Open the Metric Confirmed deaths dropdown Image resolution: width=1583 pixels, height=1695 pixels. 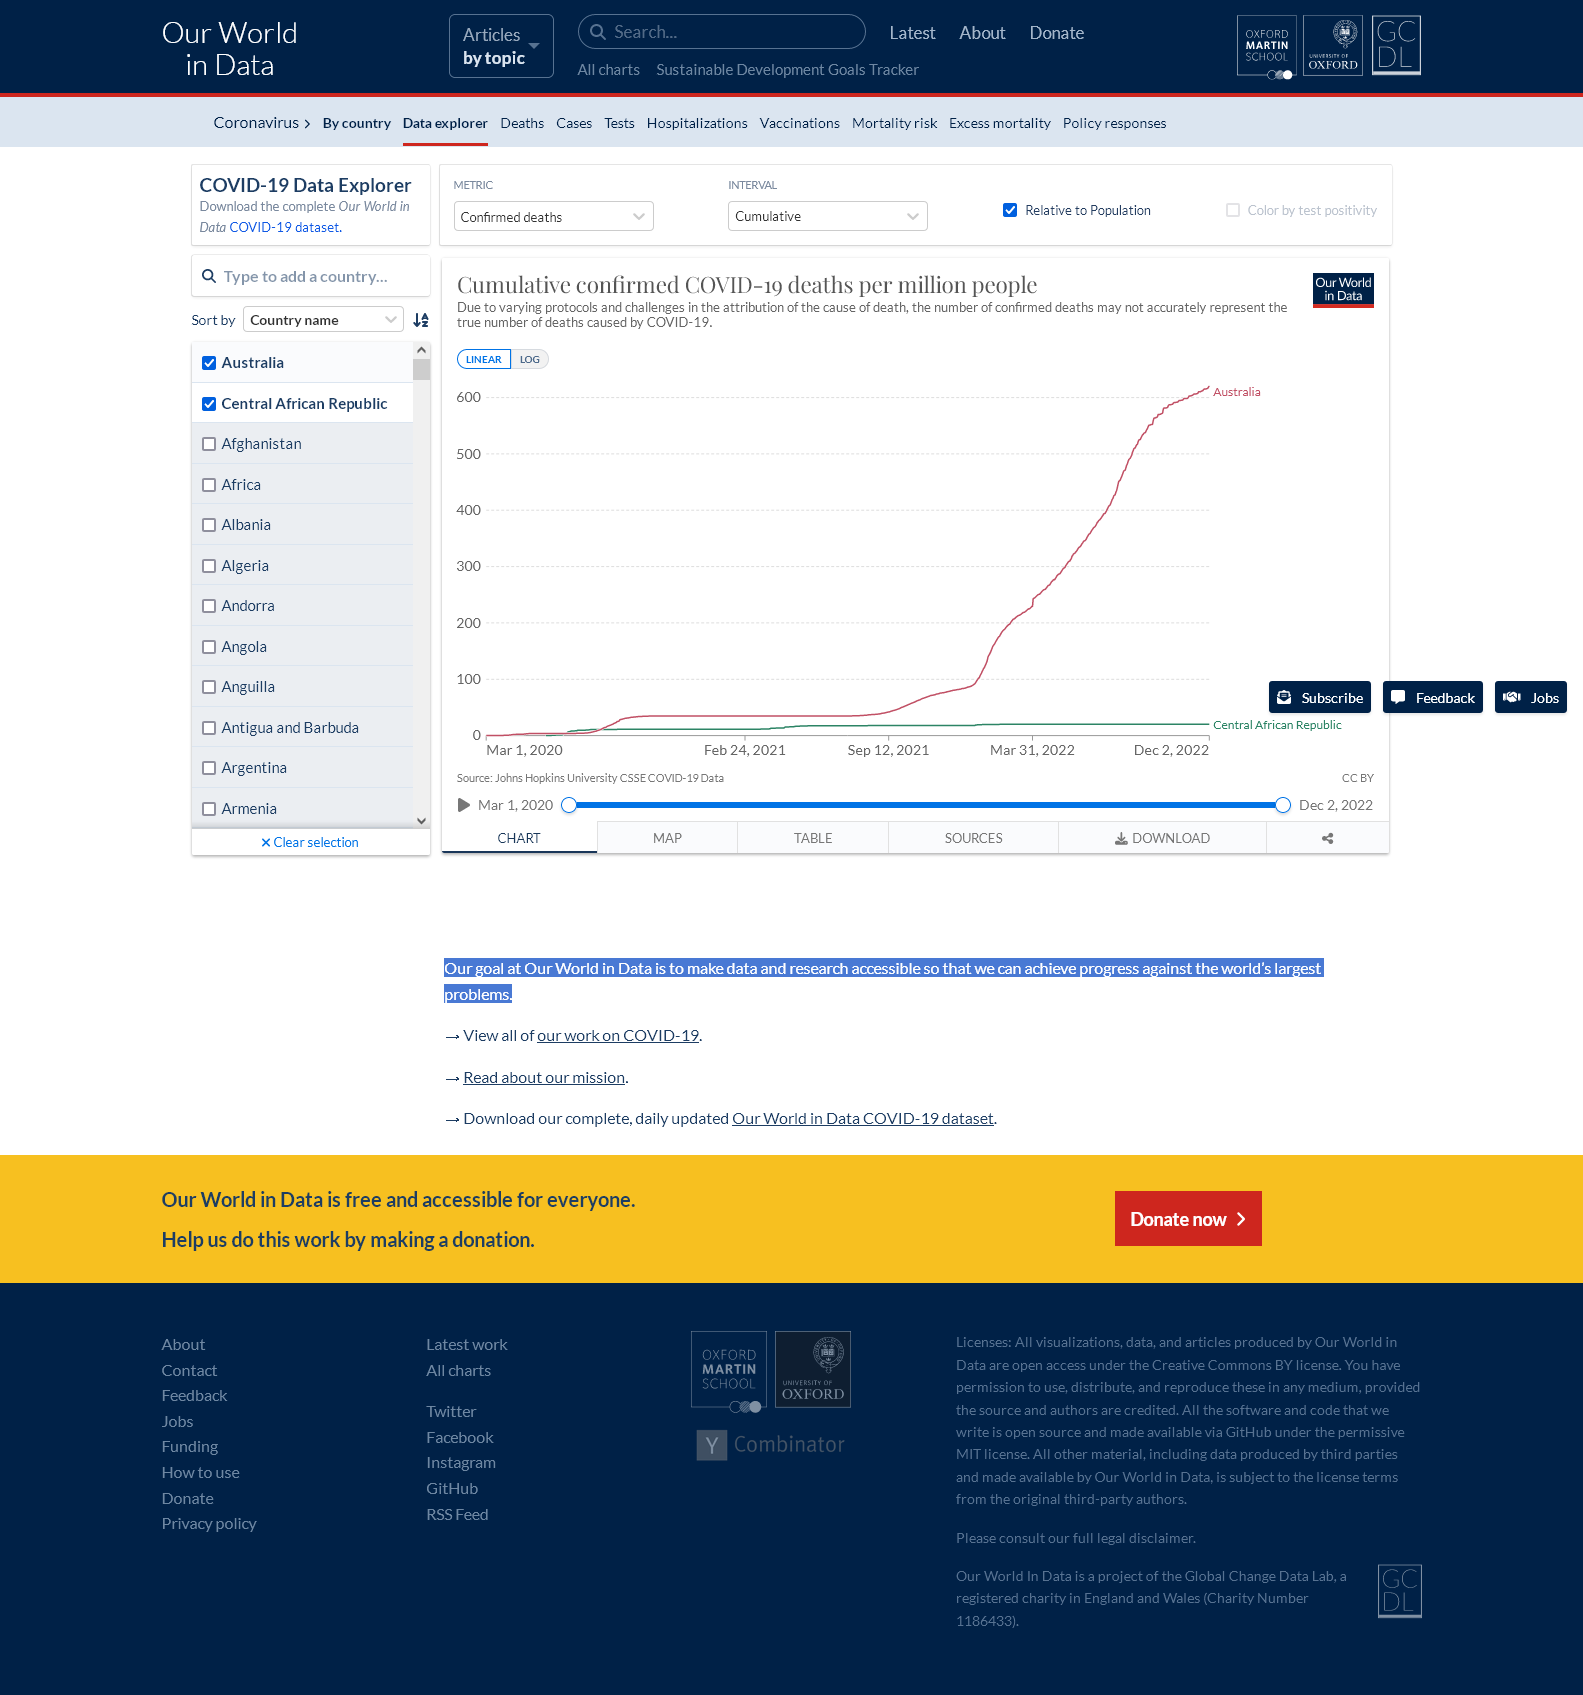point(553,216)
